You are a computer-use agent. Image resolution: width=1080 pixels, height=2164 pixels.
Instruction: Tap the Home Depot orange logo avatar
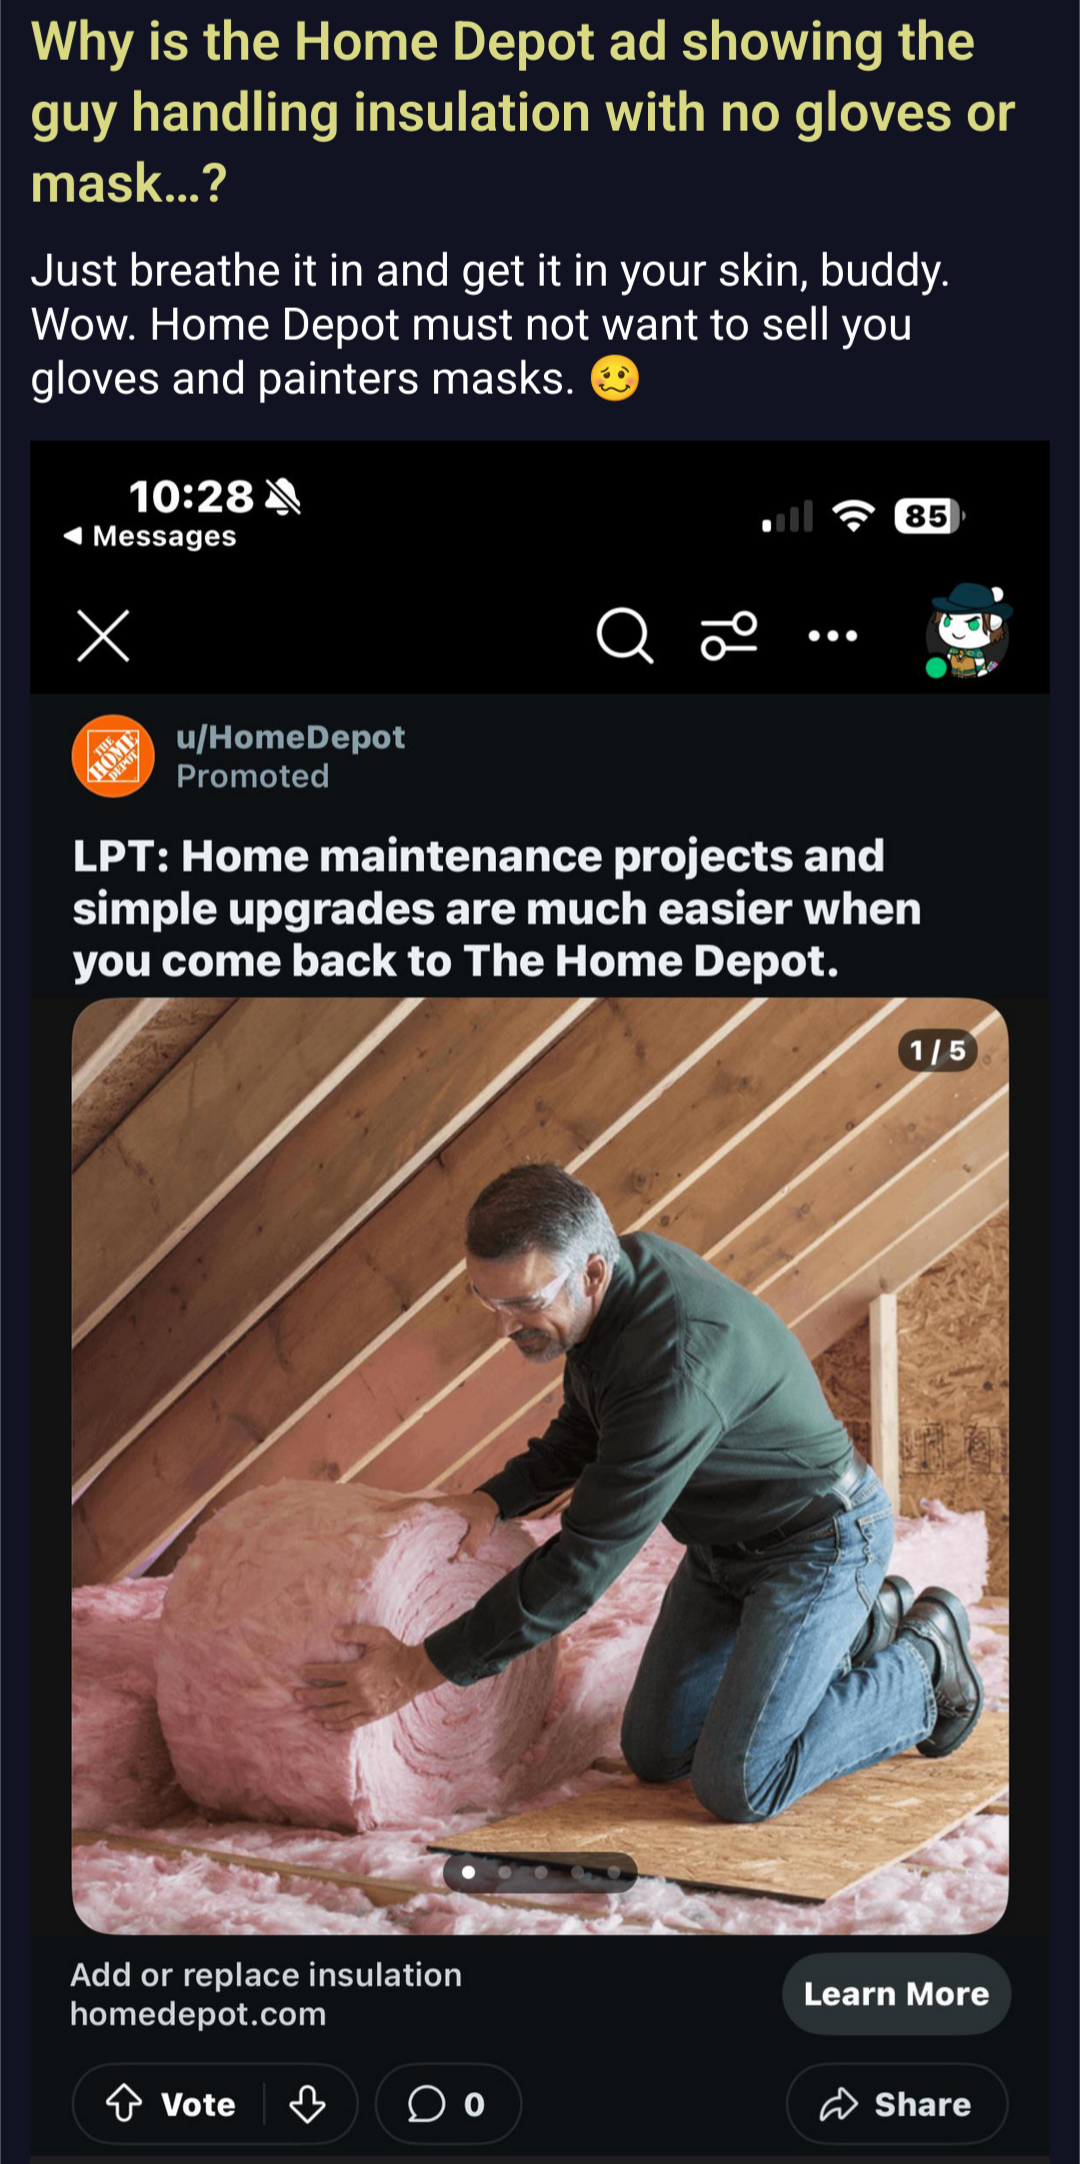click(113, 756)
